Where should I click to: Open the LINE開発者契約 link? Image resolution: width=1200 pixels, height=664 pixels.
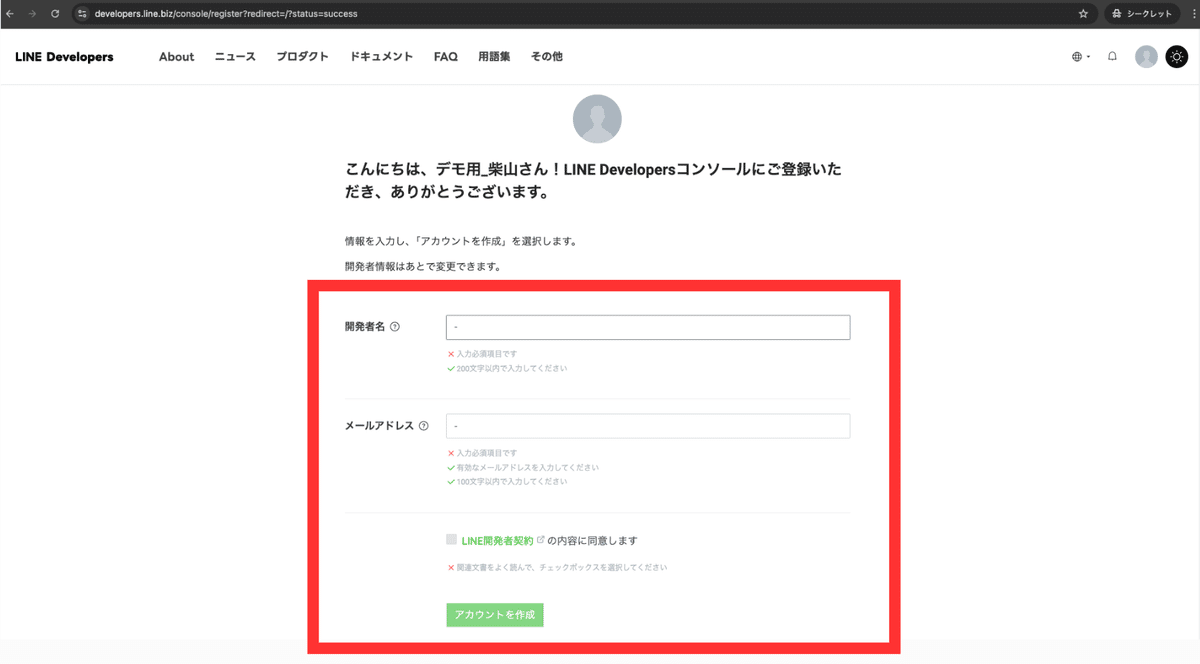[497, 540]
